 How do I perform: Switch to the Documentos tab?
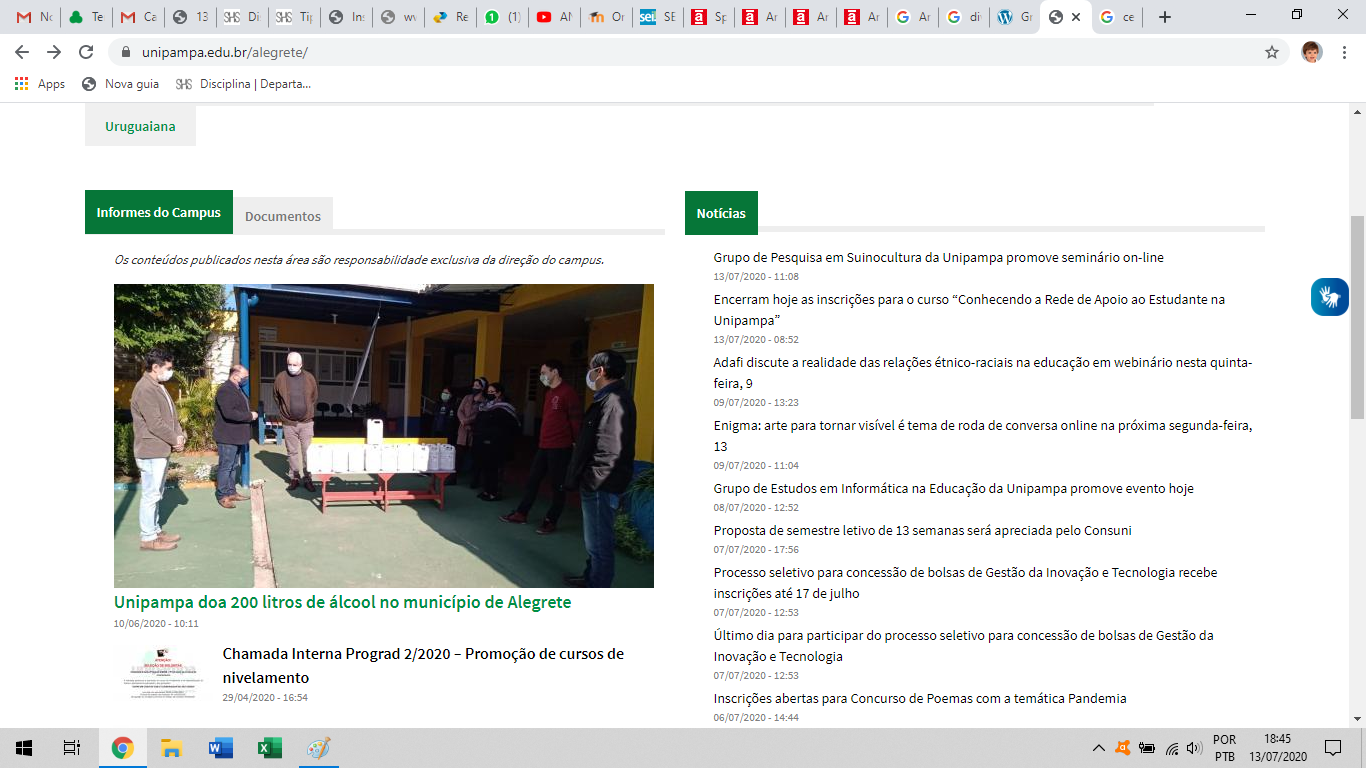tap(283, 216)
